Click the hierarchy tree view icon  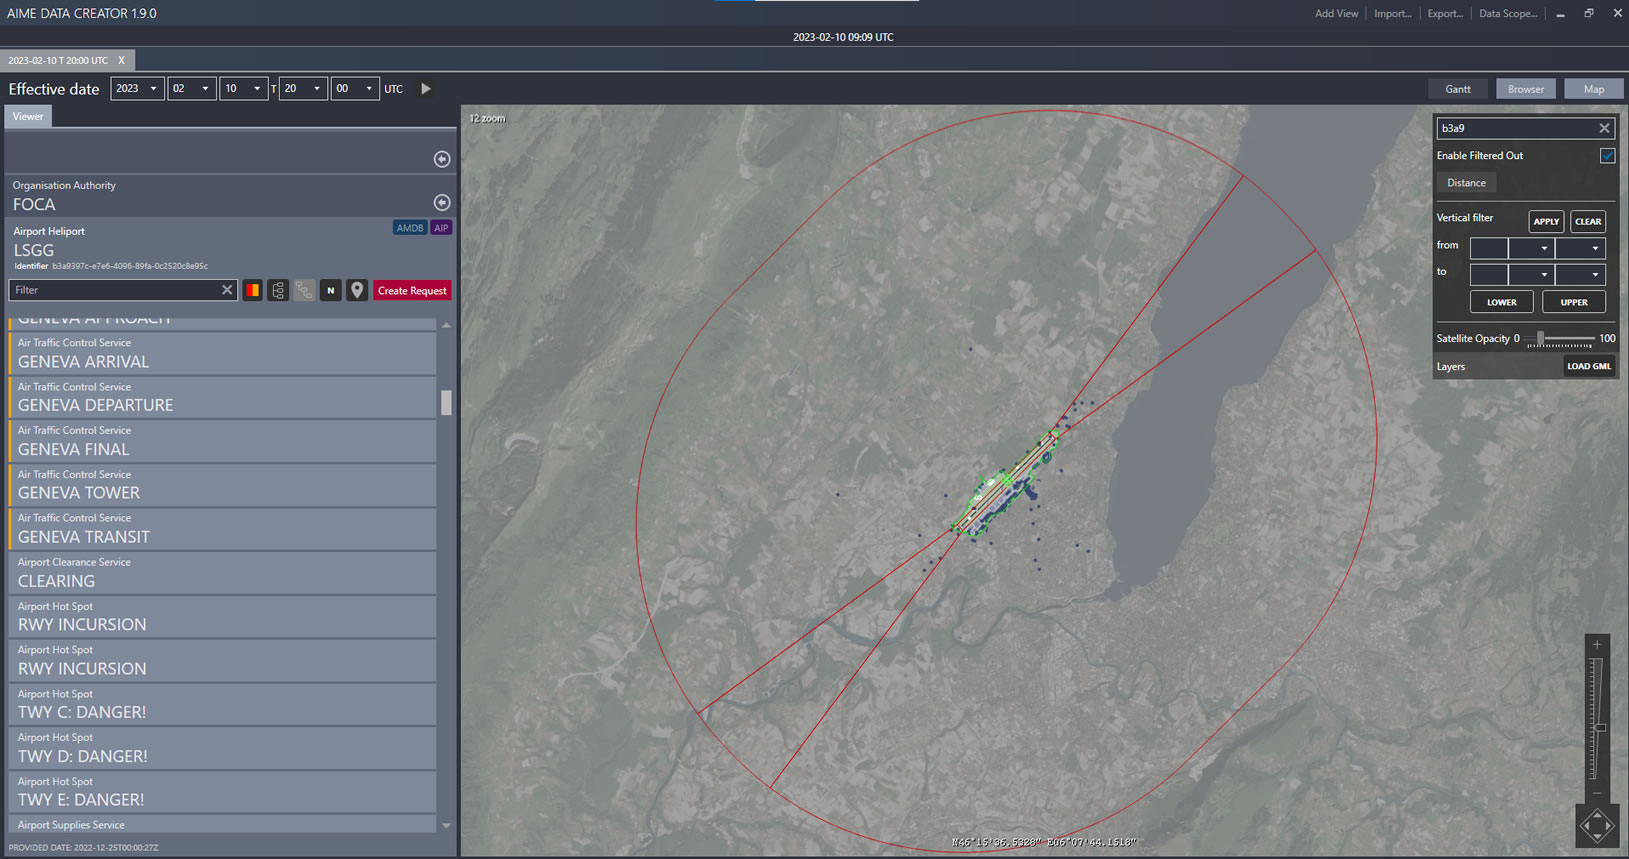[x=278, y=290]
